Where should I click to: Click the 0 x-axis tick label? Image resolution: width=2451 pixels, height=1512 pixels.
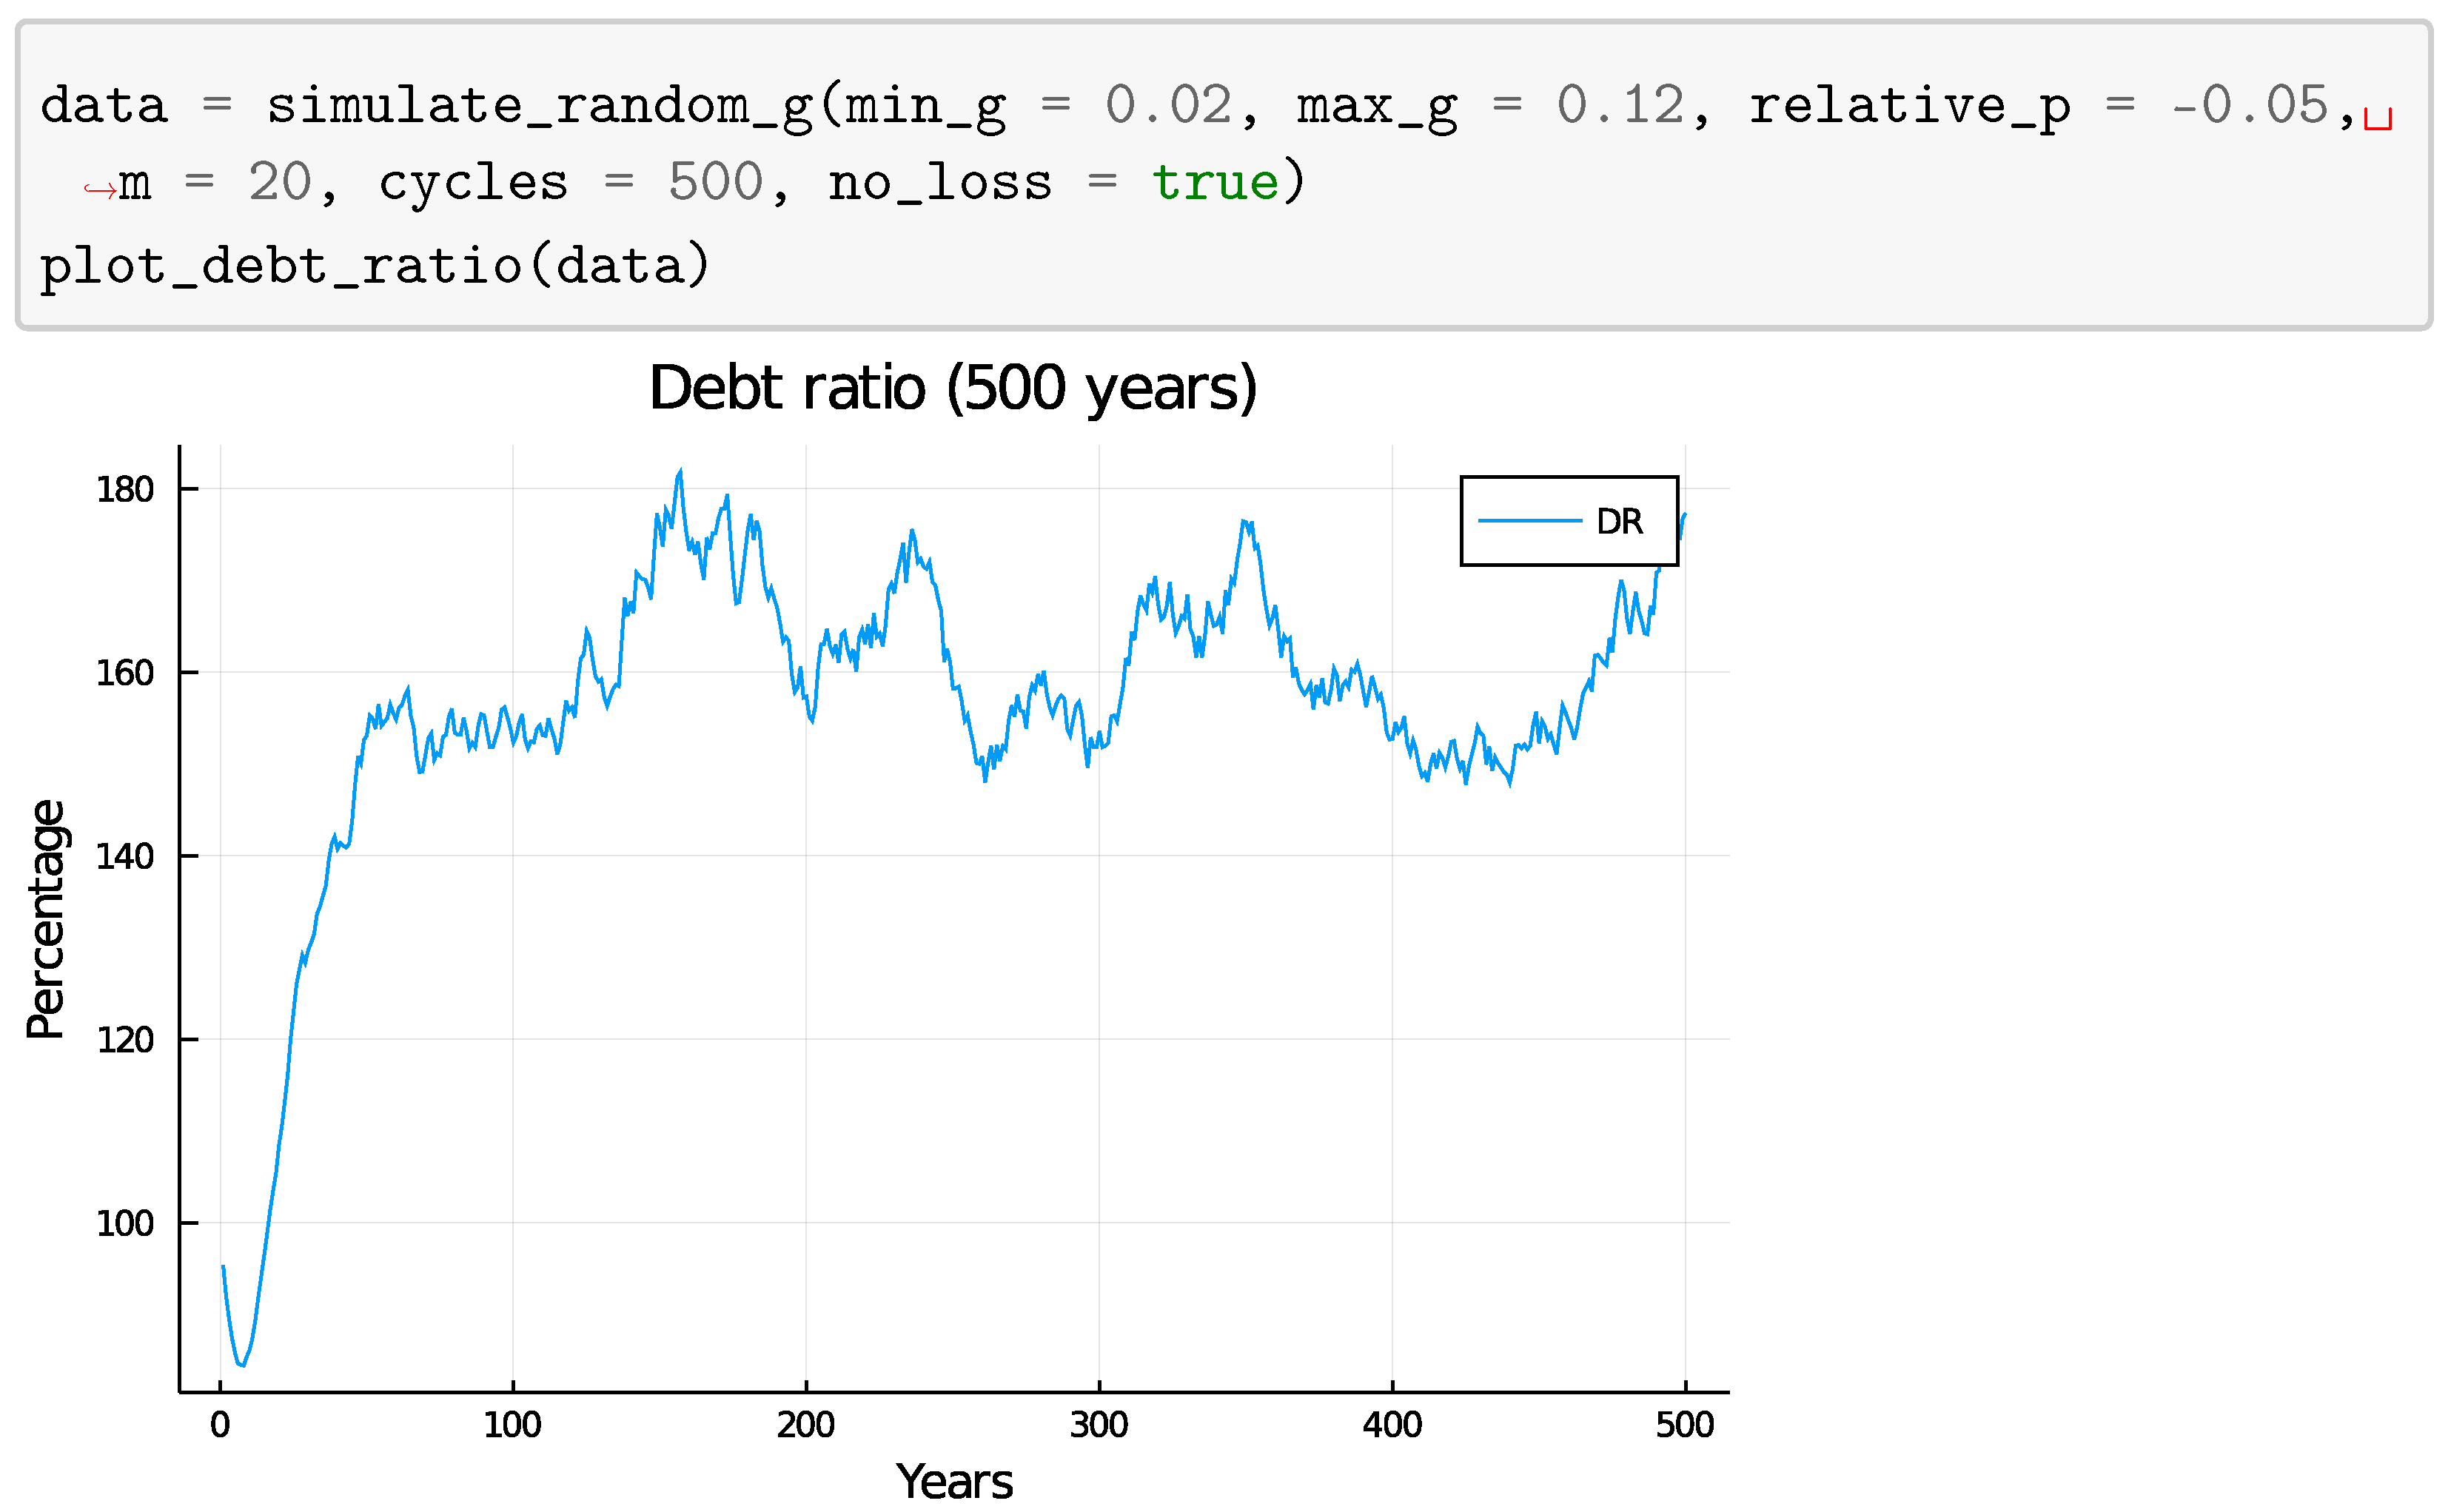[220, 1424]
